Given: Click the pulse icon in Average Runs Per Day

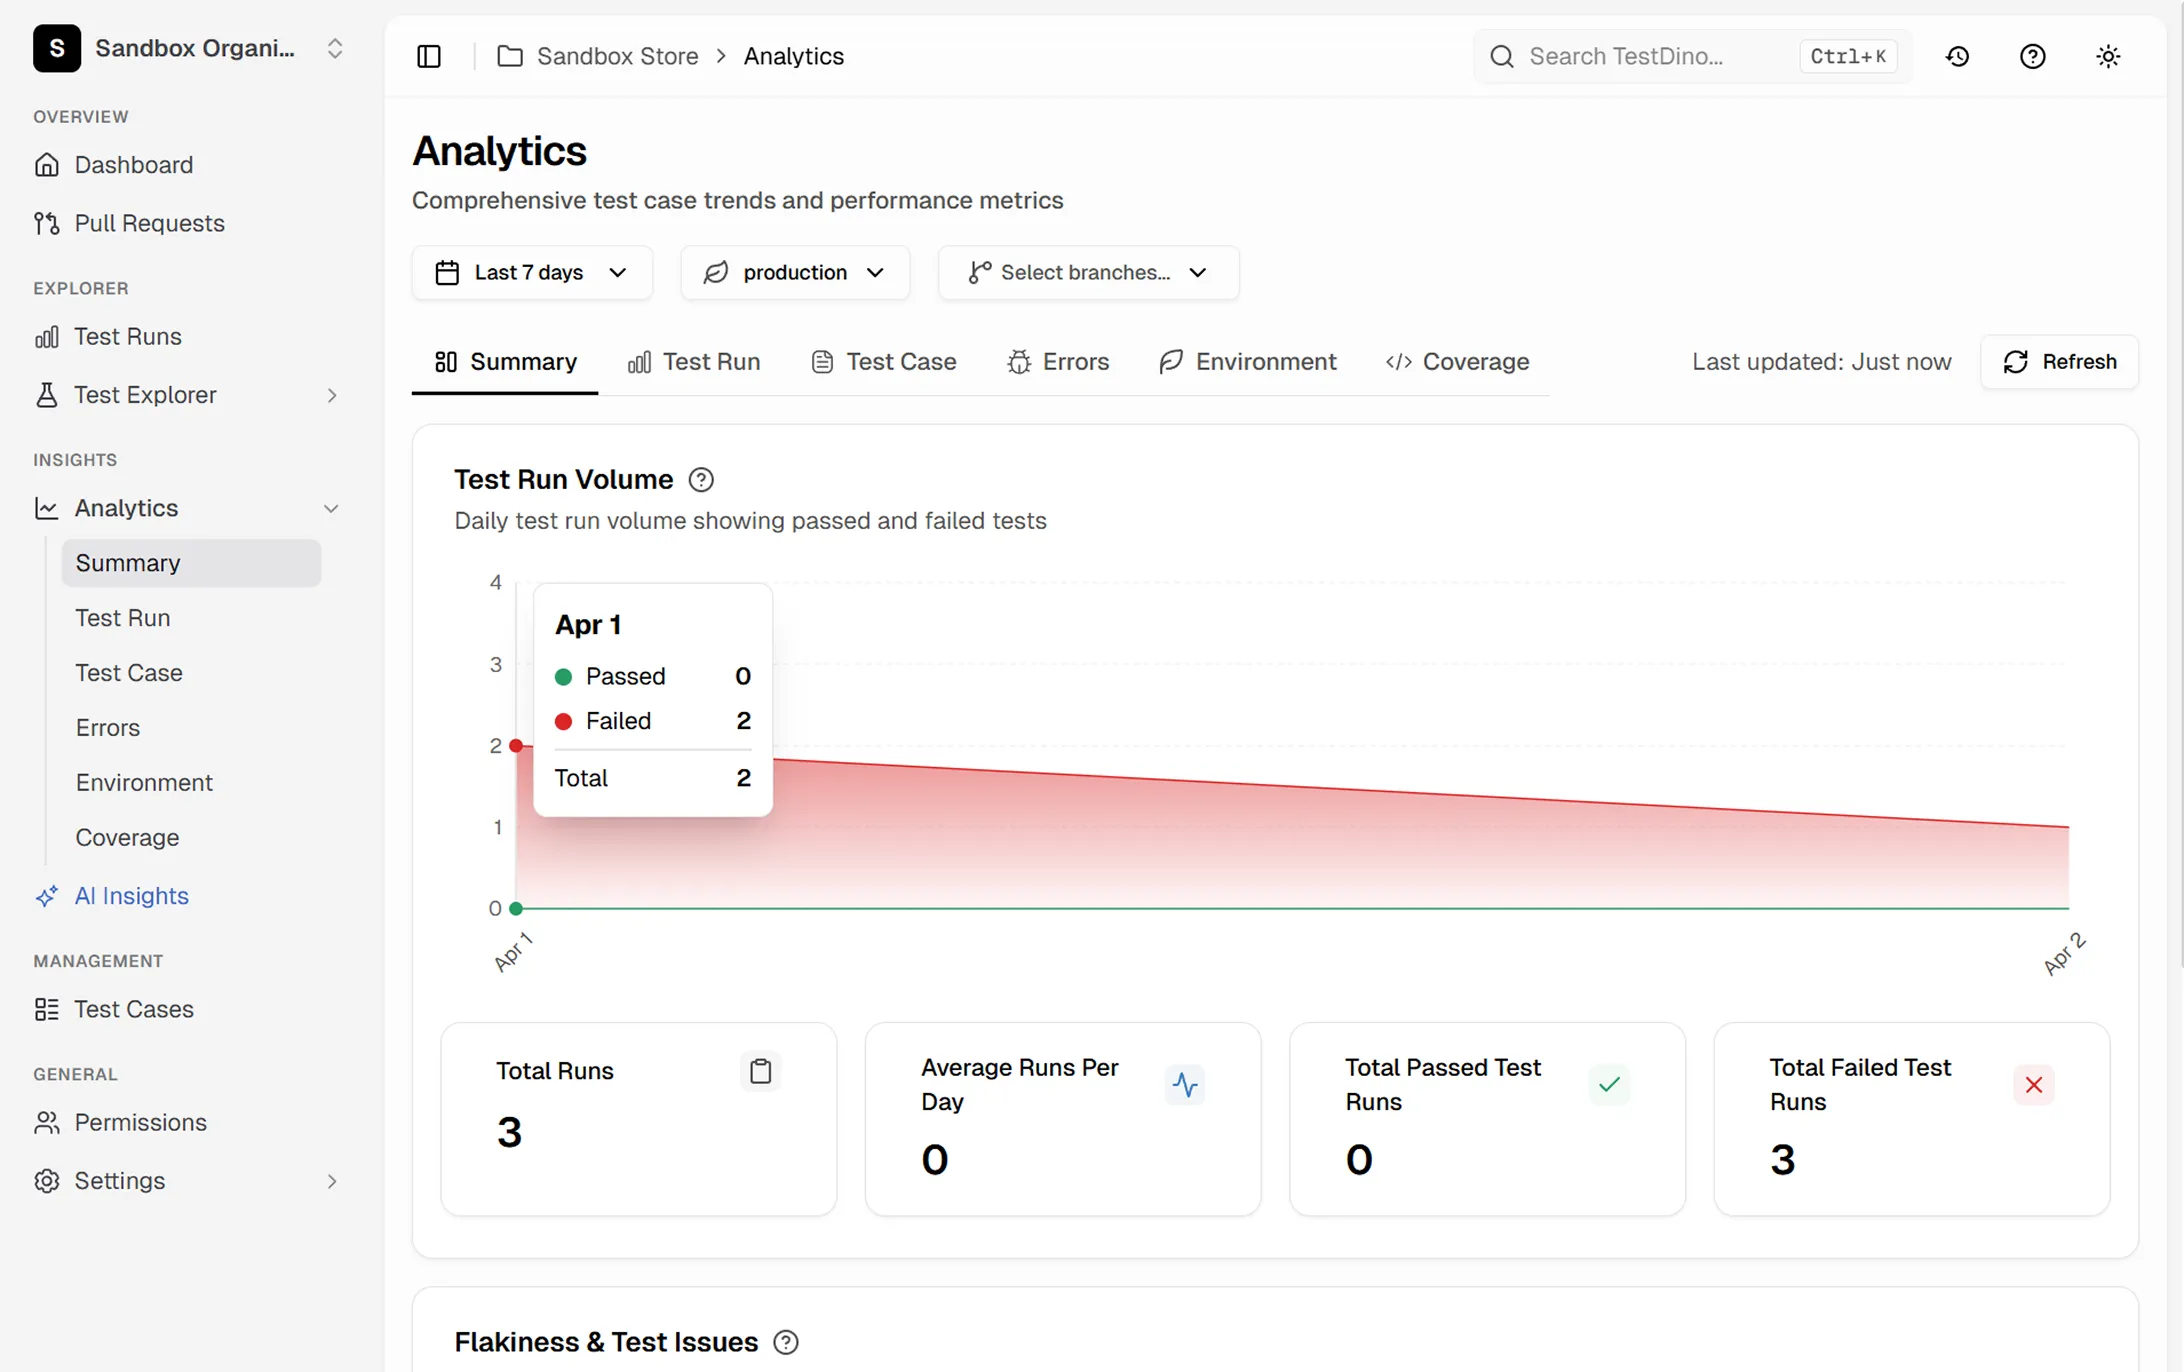Looking at the screenshot, I should pos(1185,1085).
